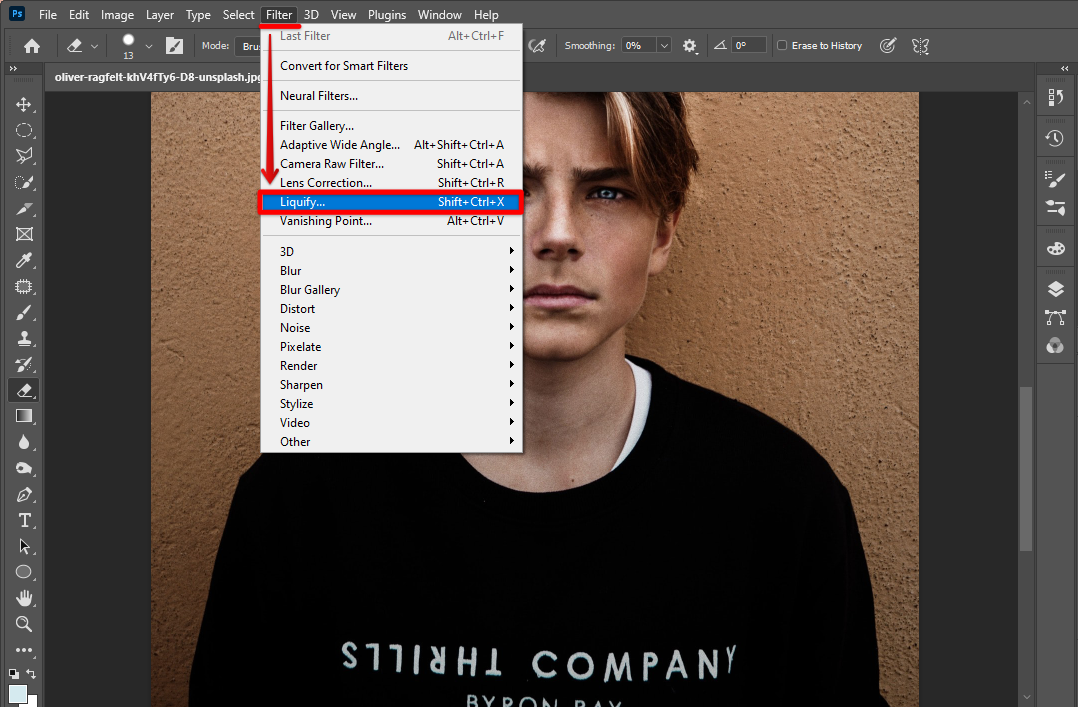Activate the Gradient tool

pyautogui.click(x=24, y=416)
